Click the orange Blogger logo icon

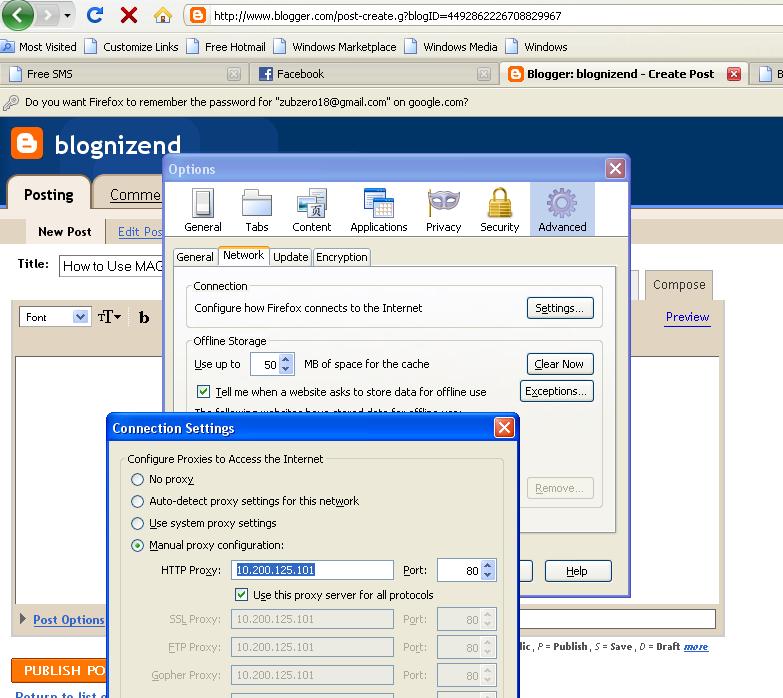coord(27,143)
